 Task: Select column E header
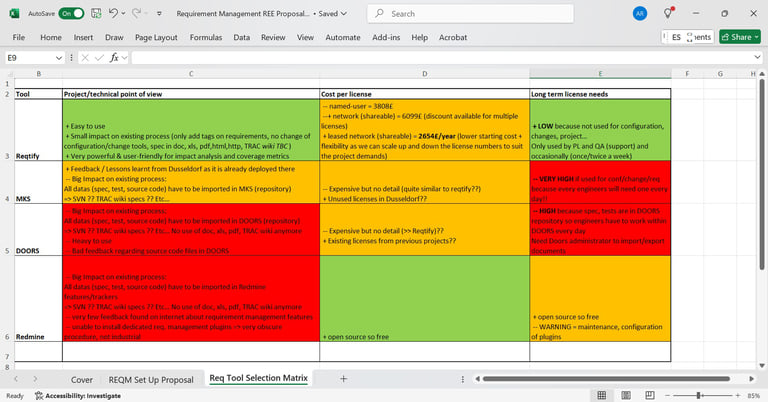pos(600,74)
